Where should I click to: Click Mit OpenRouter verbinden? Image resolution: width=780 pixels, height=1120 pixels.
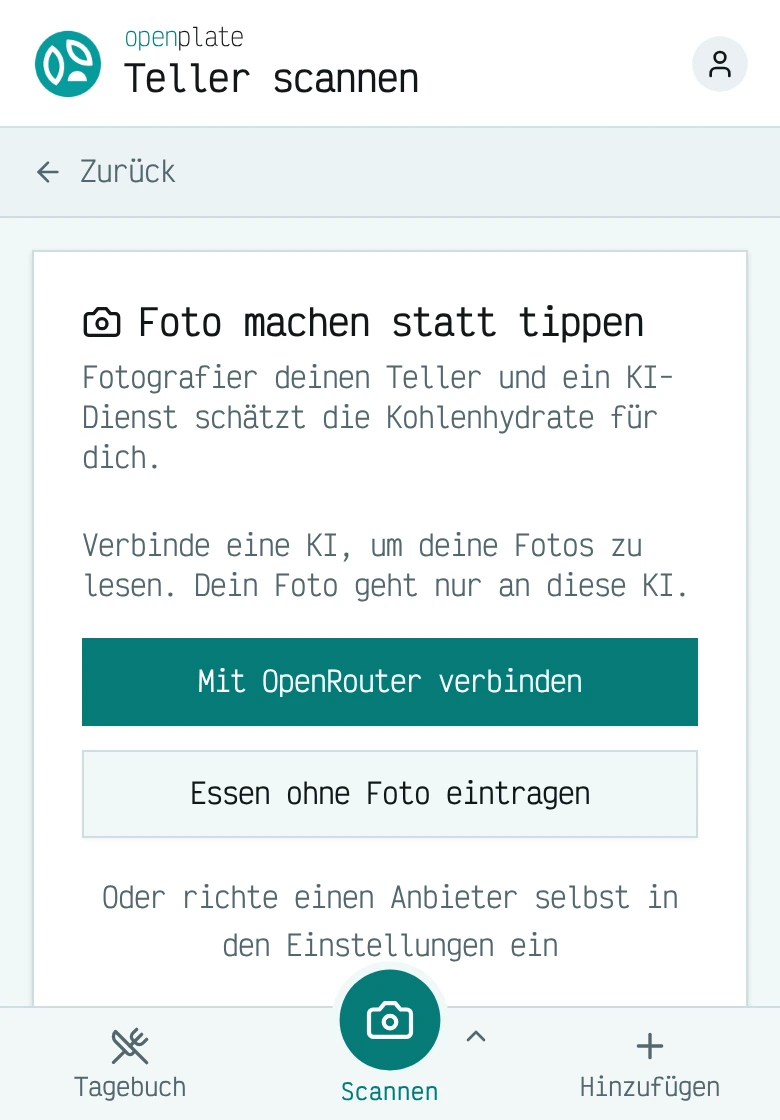tap(390, 681)
